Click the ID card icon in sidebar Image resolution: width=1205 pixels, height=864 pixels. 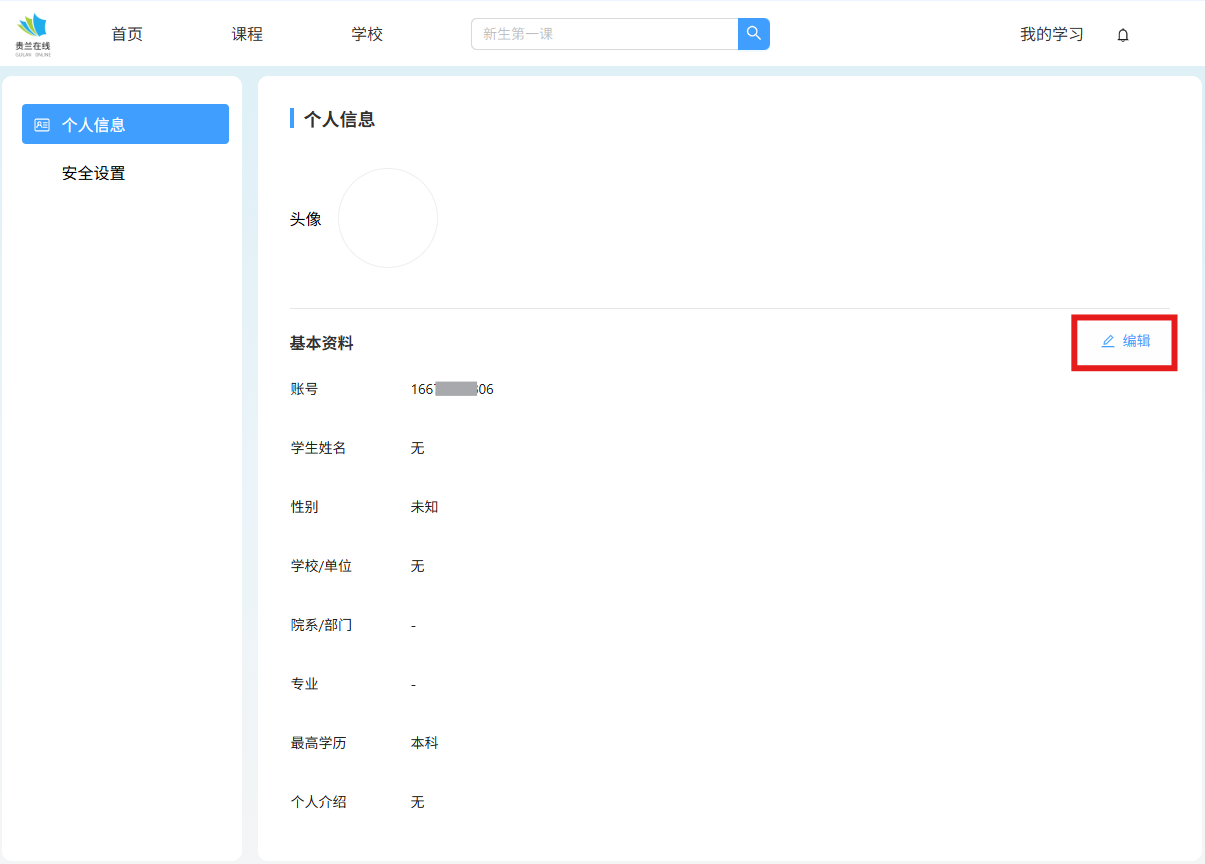(x=42, y=125)
